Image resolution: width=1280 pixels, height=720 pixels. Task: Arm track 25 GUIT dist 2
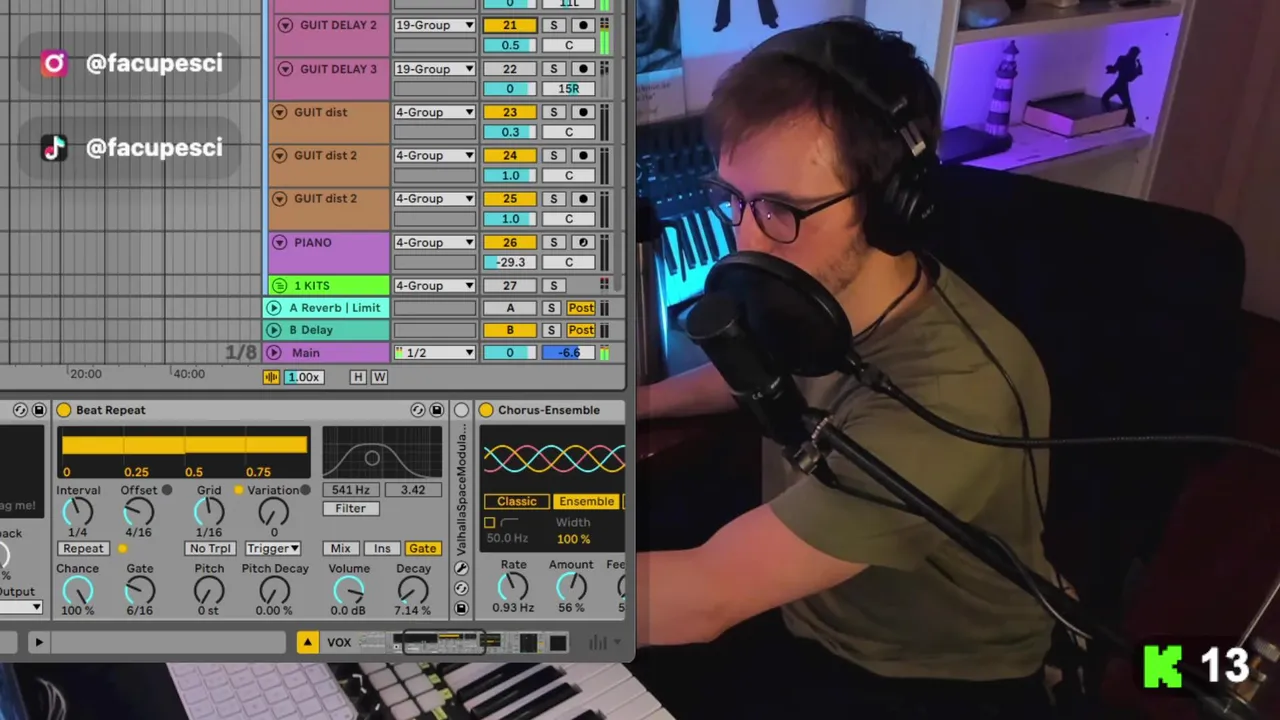pos(583,198)
